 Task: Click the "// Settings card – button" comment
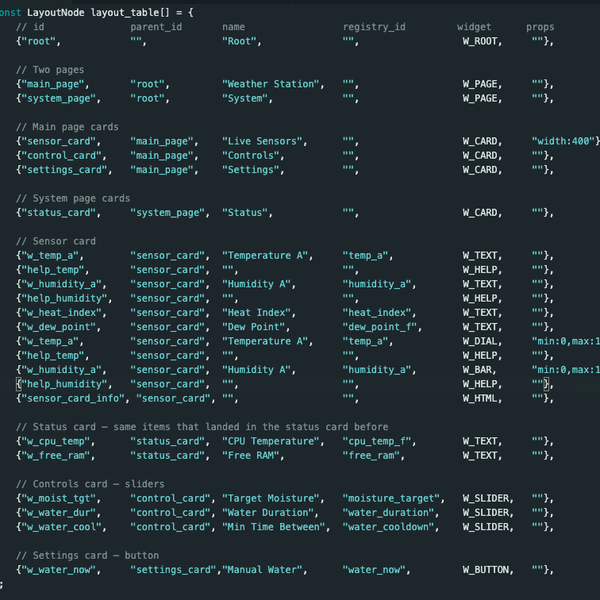(87, 556)
